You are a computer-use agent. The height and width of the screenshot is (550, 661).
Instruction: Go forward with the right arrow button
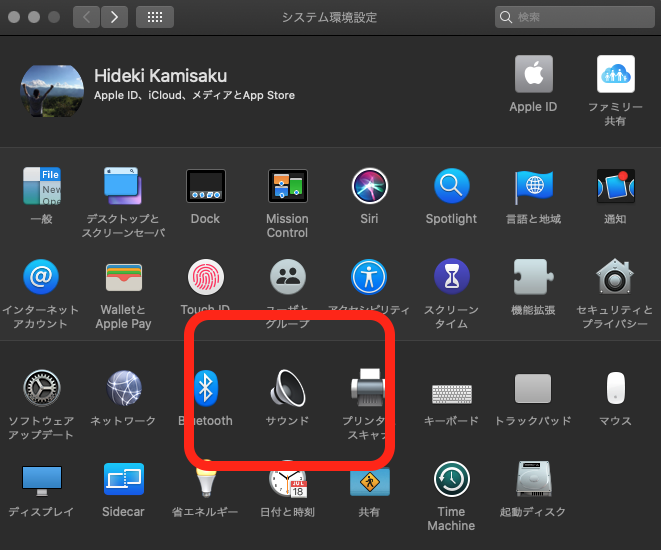[x=114, y=17]
